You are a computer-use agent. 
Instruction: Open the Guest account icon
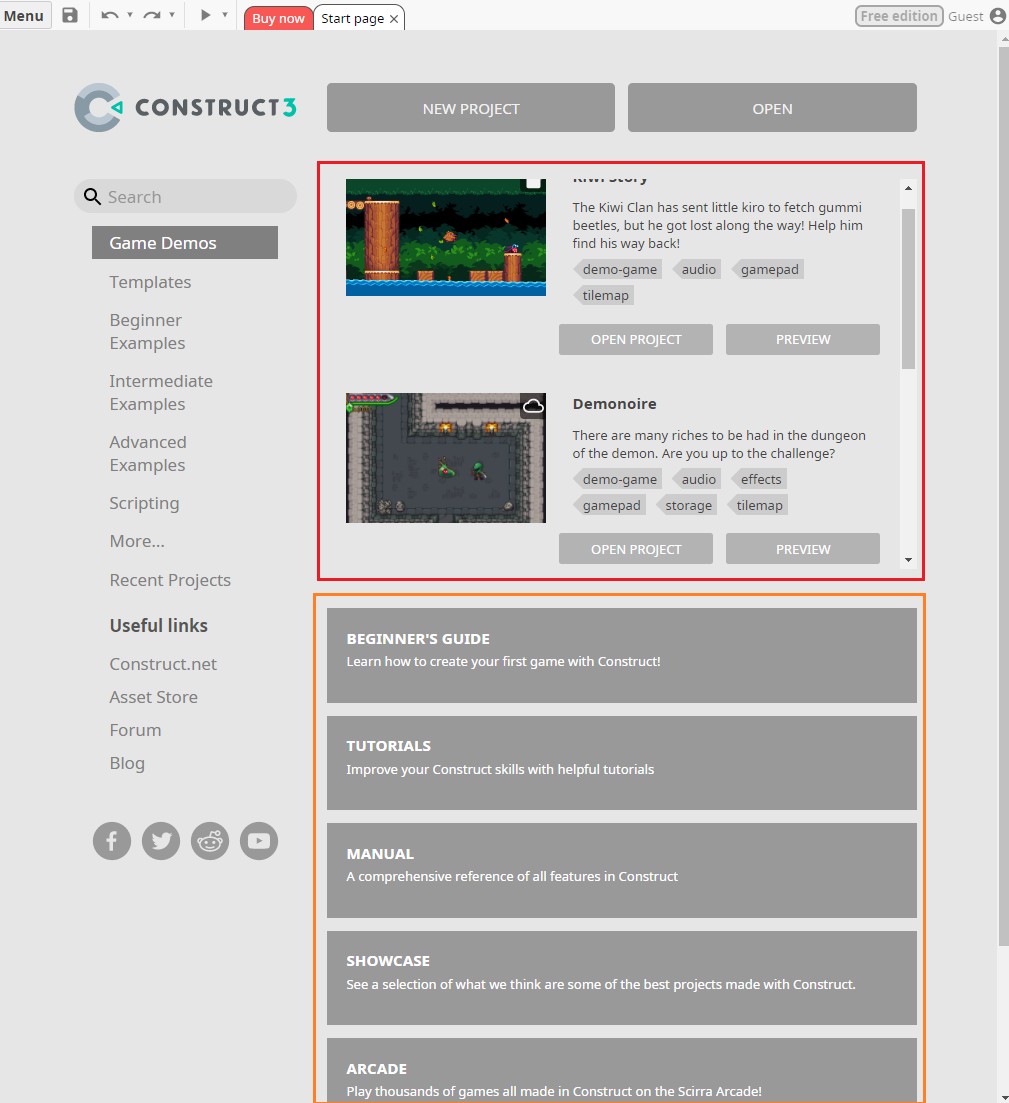pyautogui.click(x=998, y=16)
